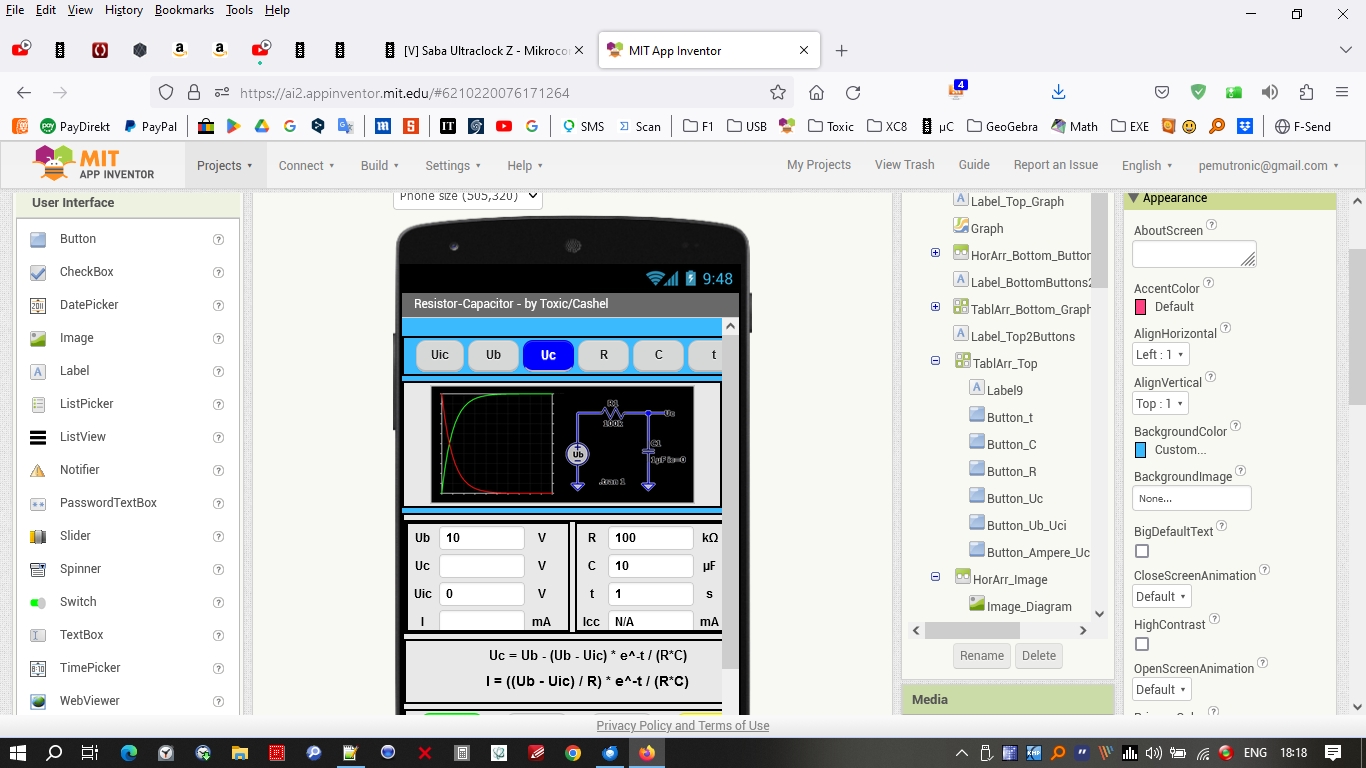The height and width of the screenshot is (768, 1366).
Task: Show AboutScreen property help icon
Action: (x=1211, y=226)
